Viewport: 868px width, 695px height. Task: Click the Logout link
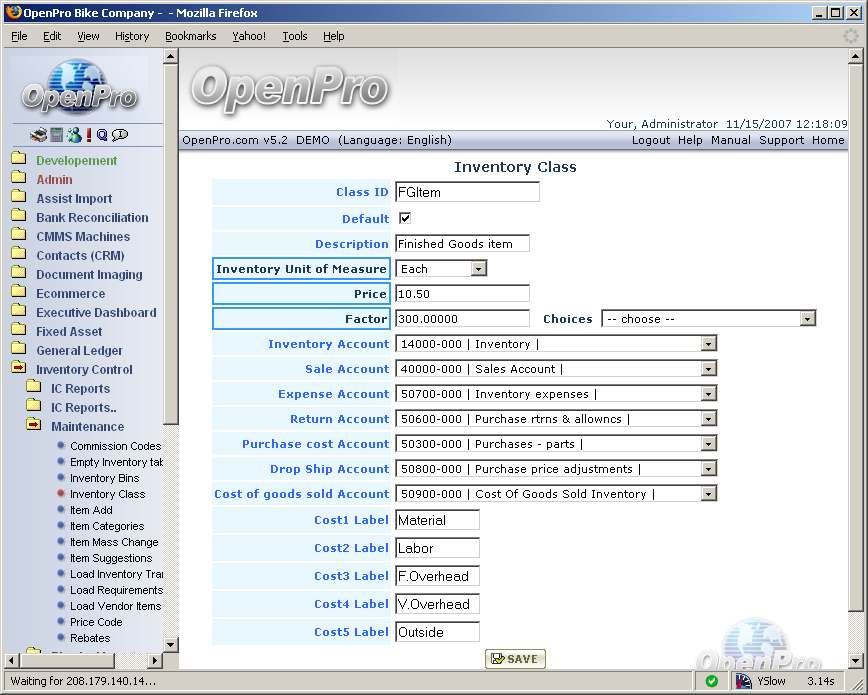click(651, 140)
